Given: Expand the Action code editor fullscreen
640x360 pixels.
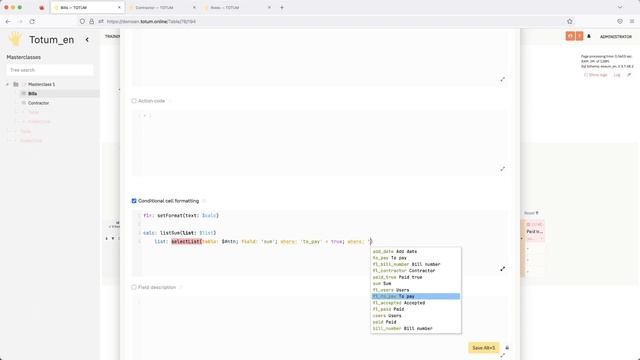Looking at the screenshot, I should 502,169.
